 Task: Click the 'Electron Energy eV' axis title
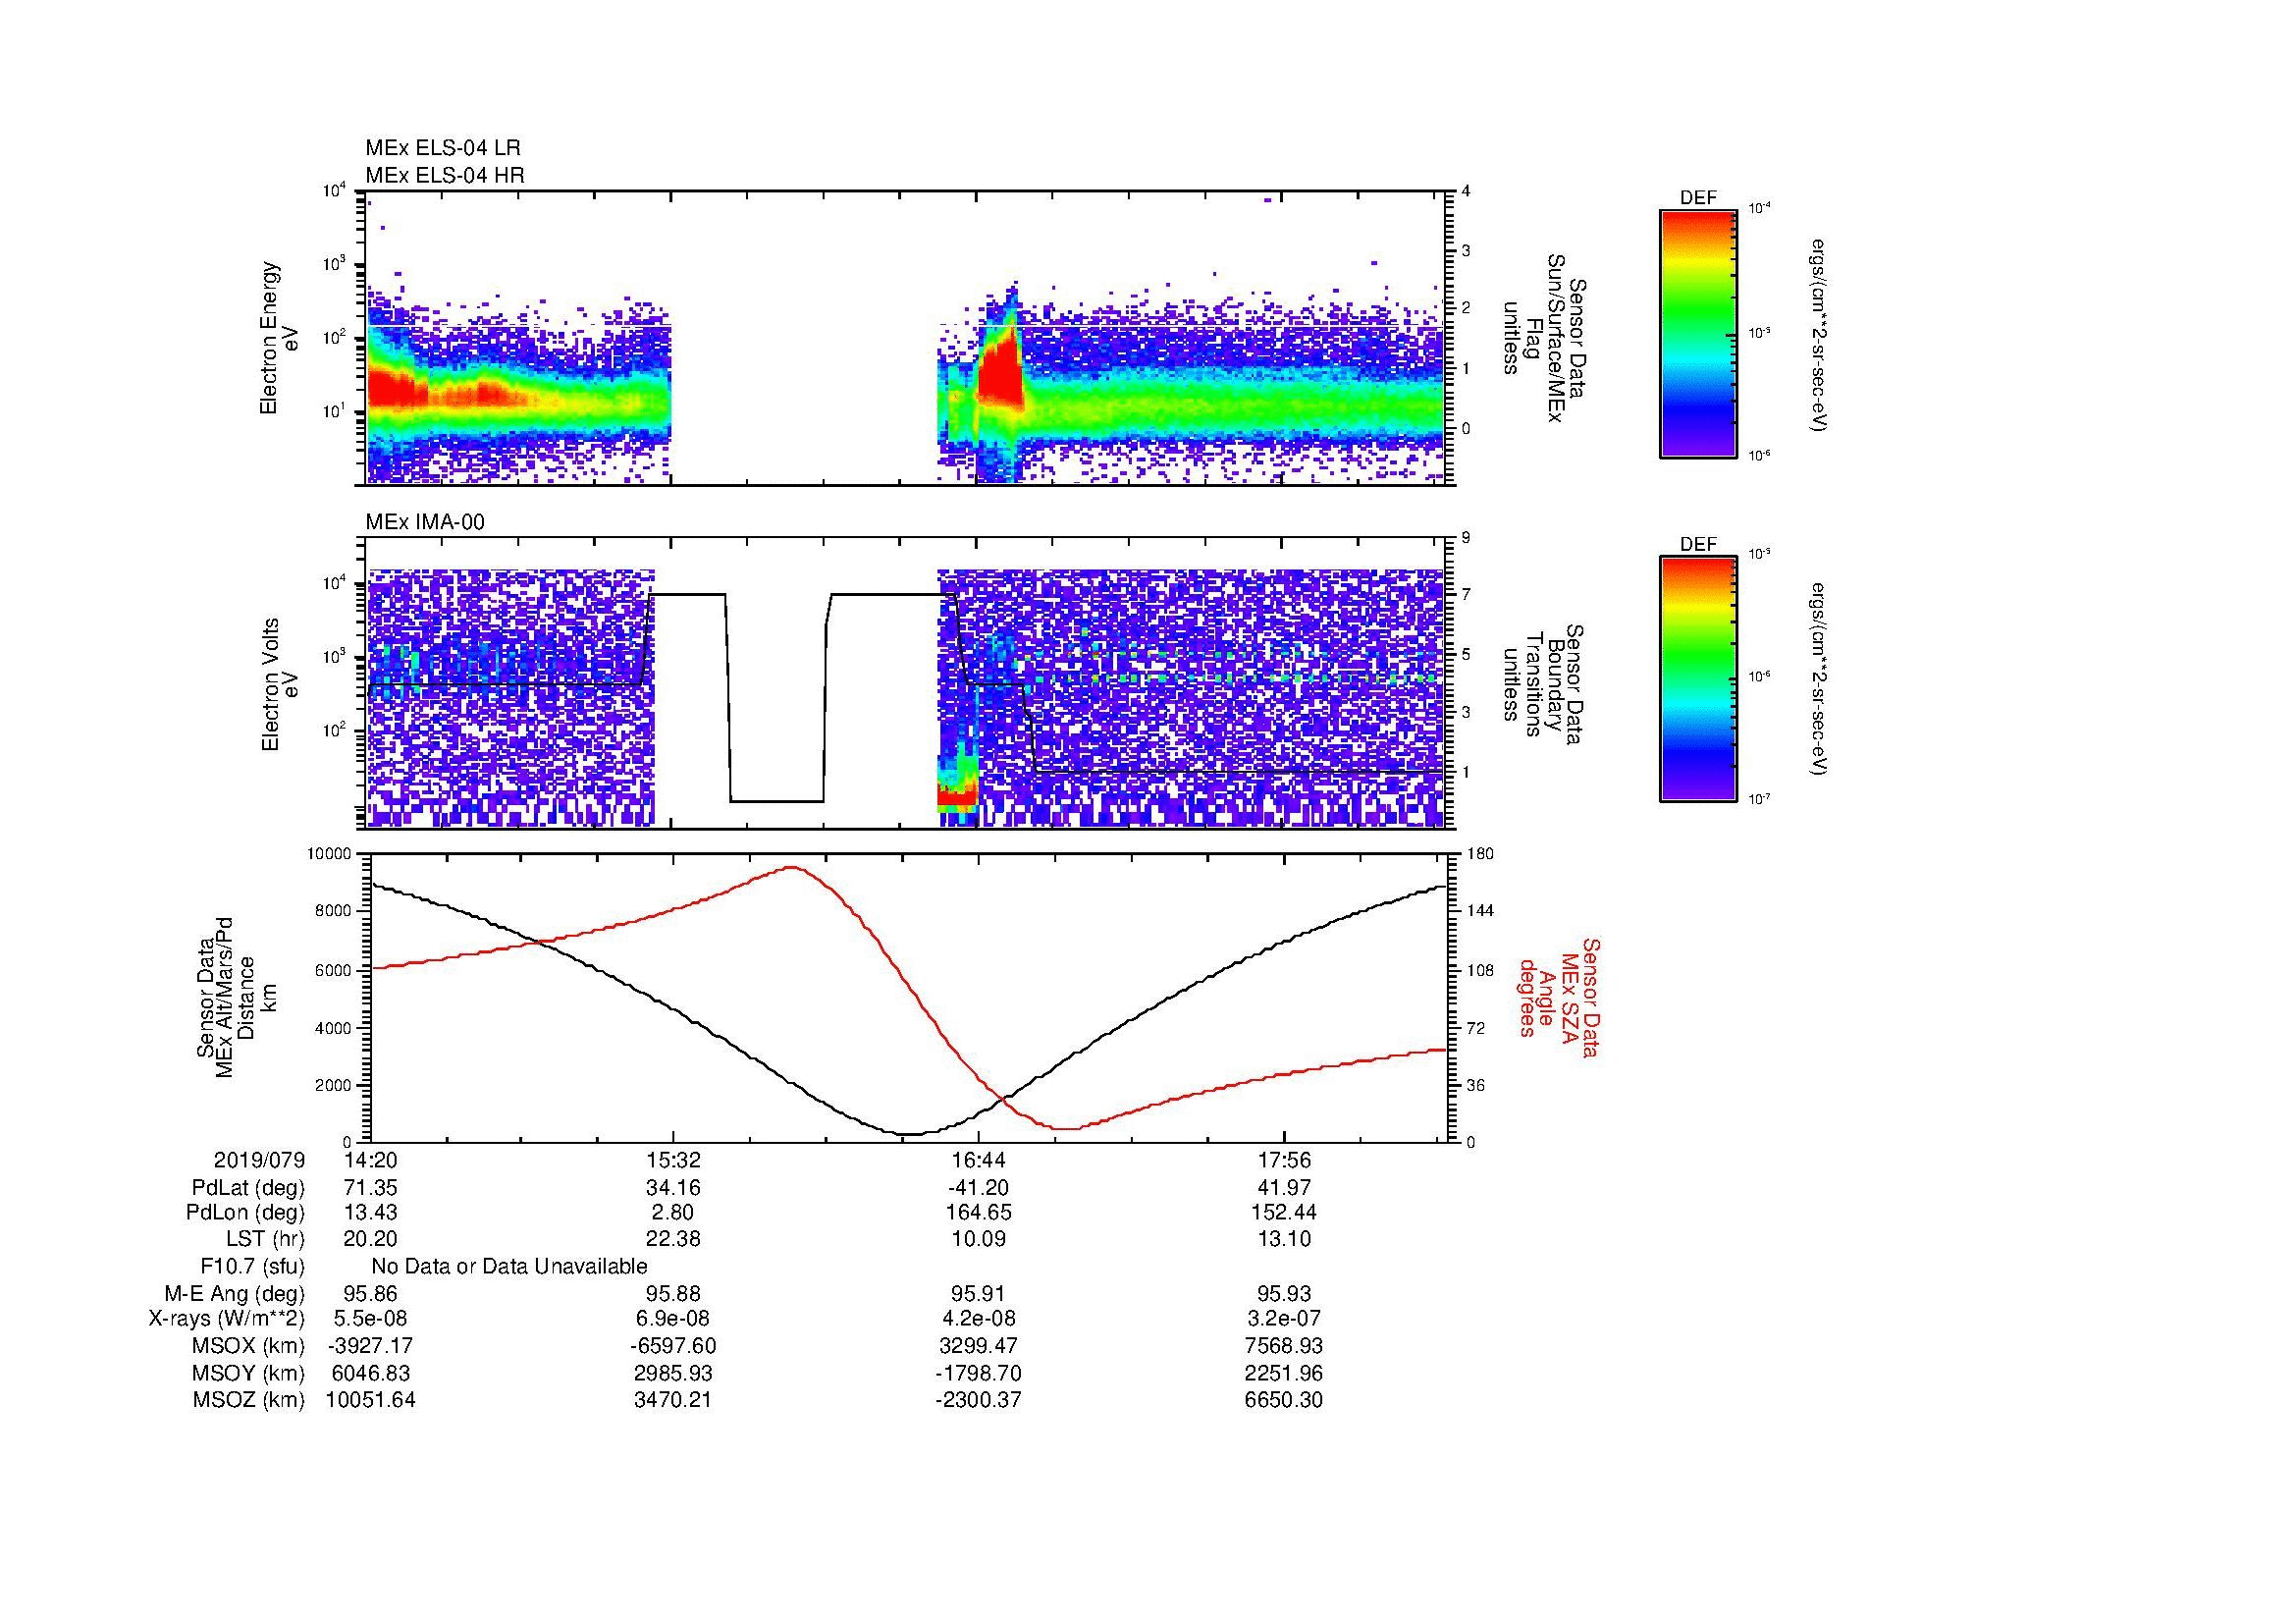point(279,338)
